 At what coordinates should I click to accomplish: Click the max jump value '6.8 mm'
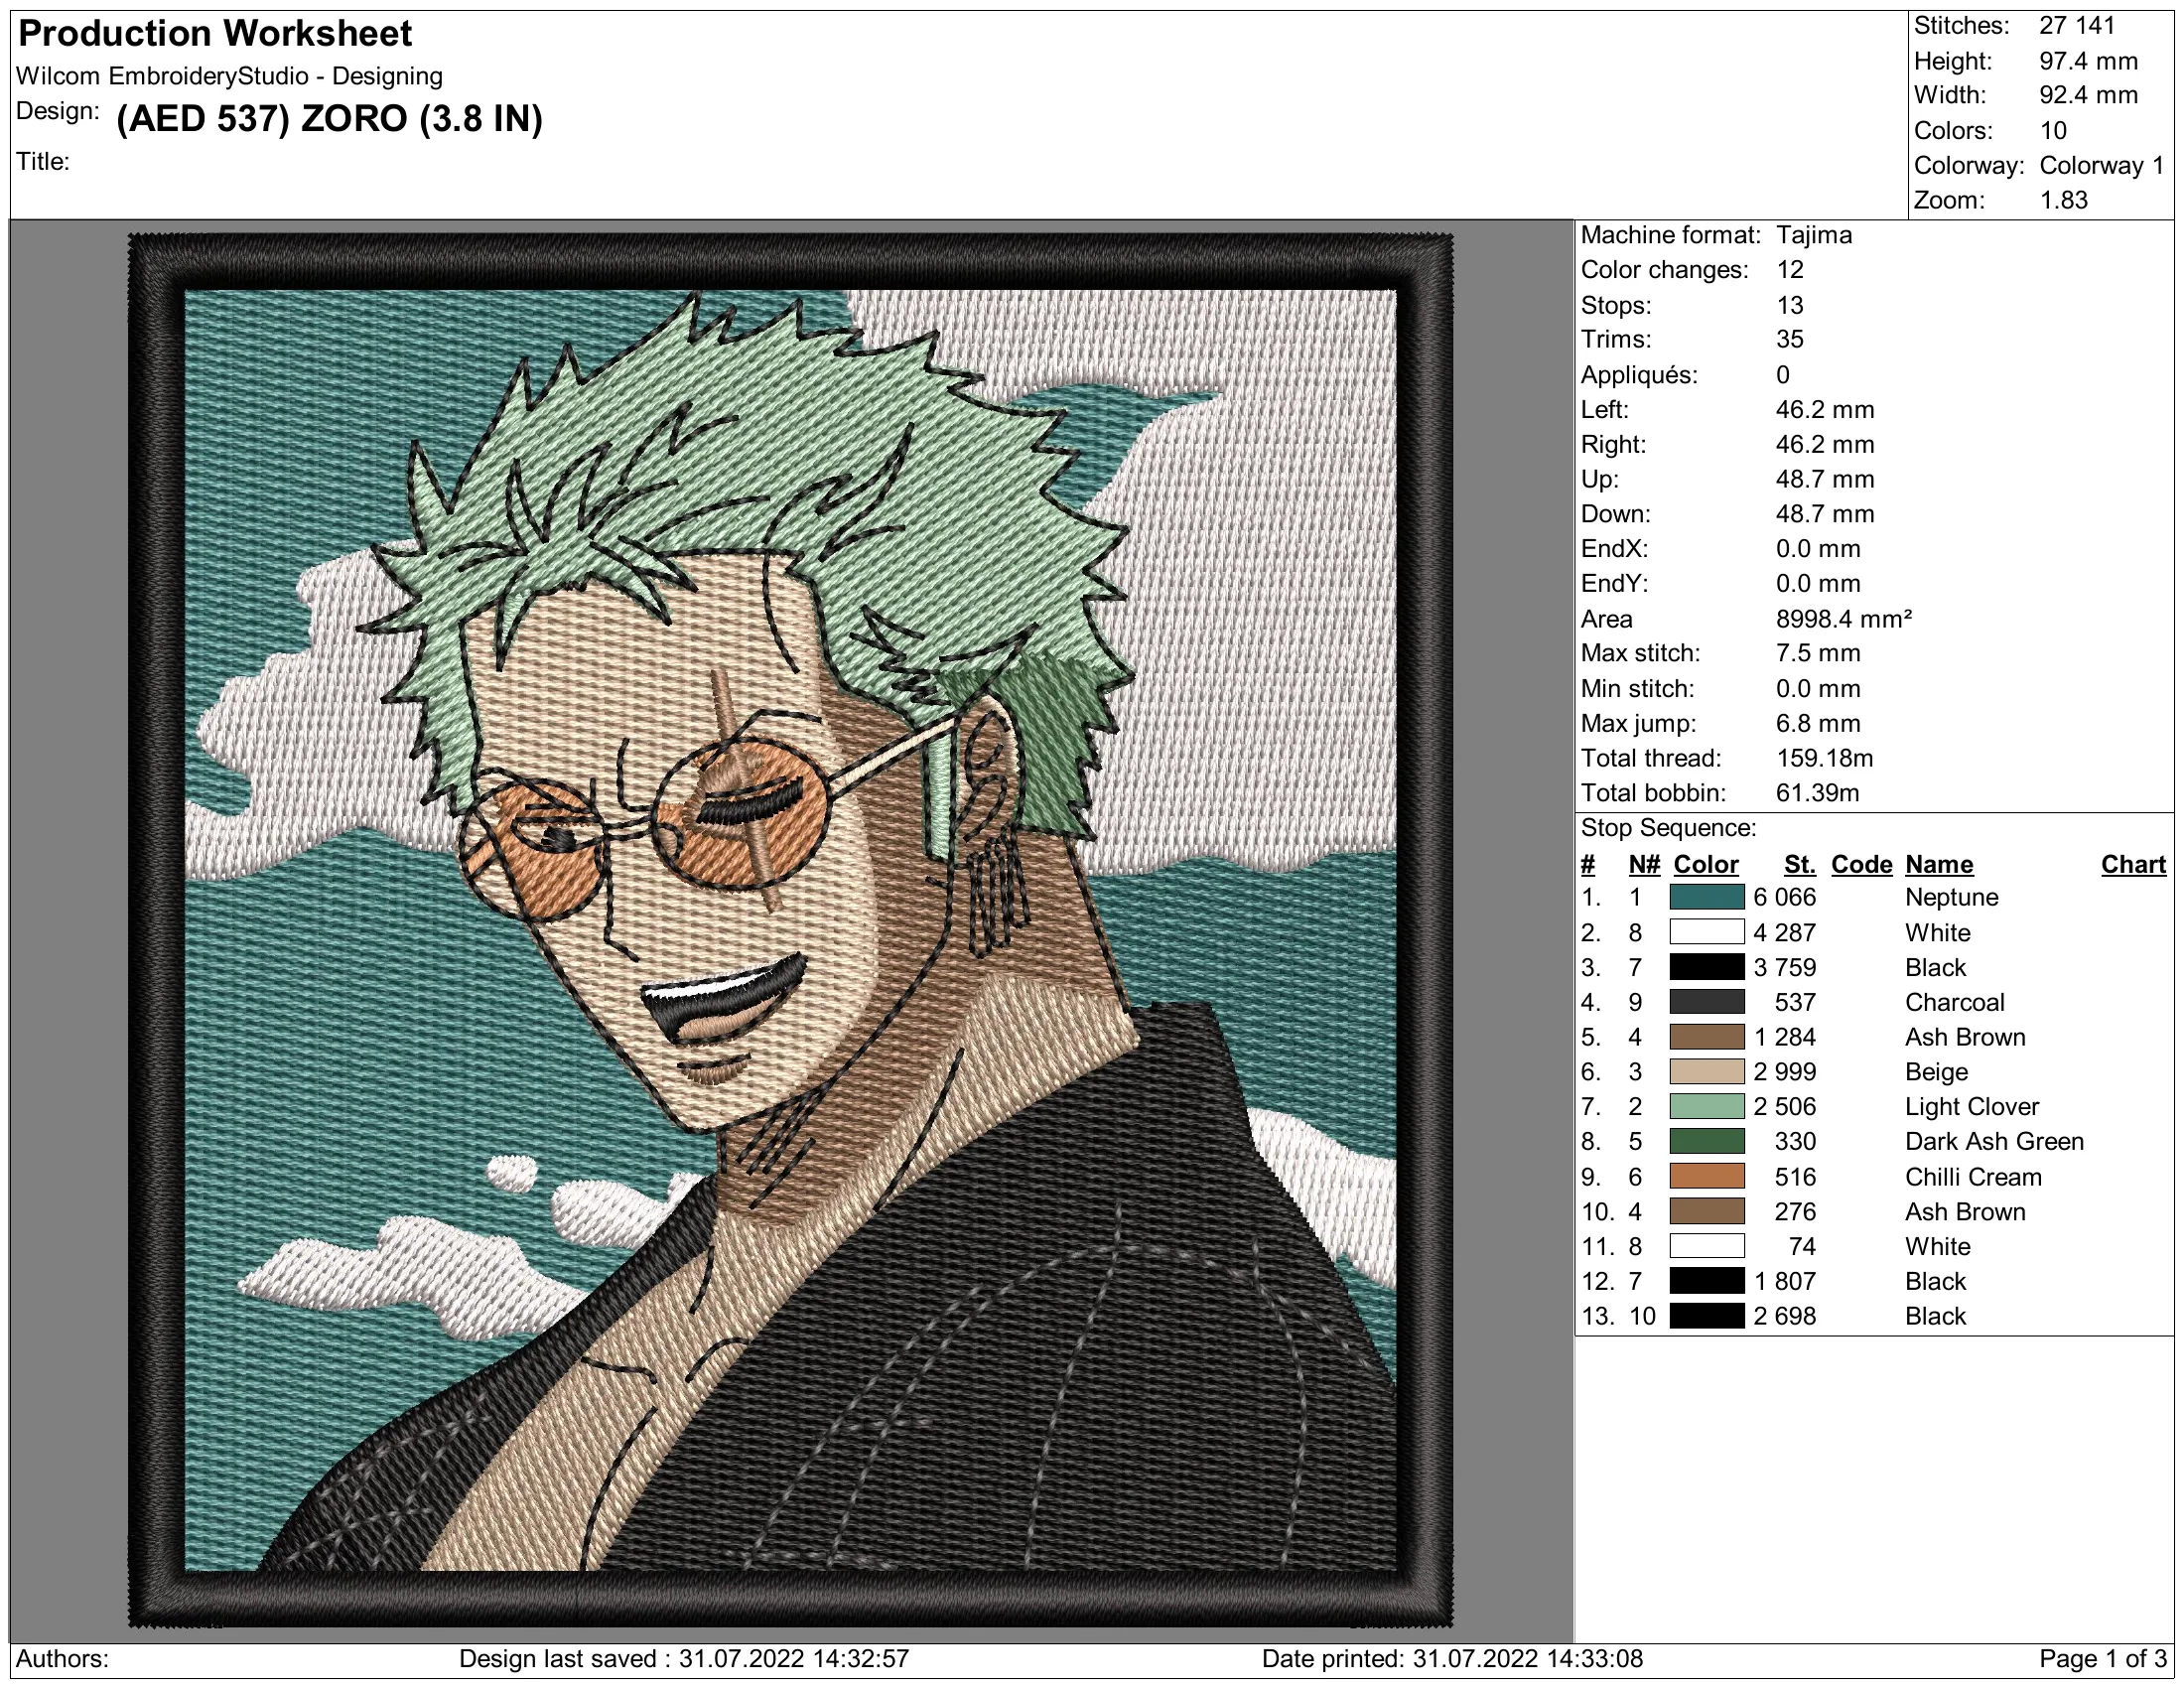(1817, 724)
